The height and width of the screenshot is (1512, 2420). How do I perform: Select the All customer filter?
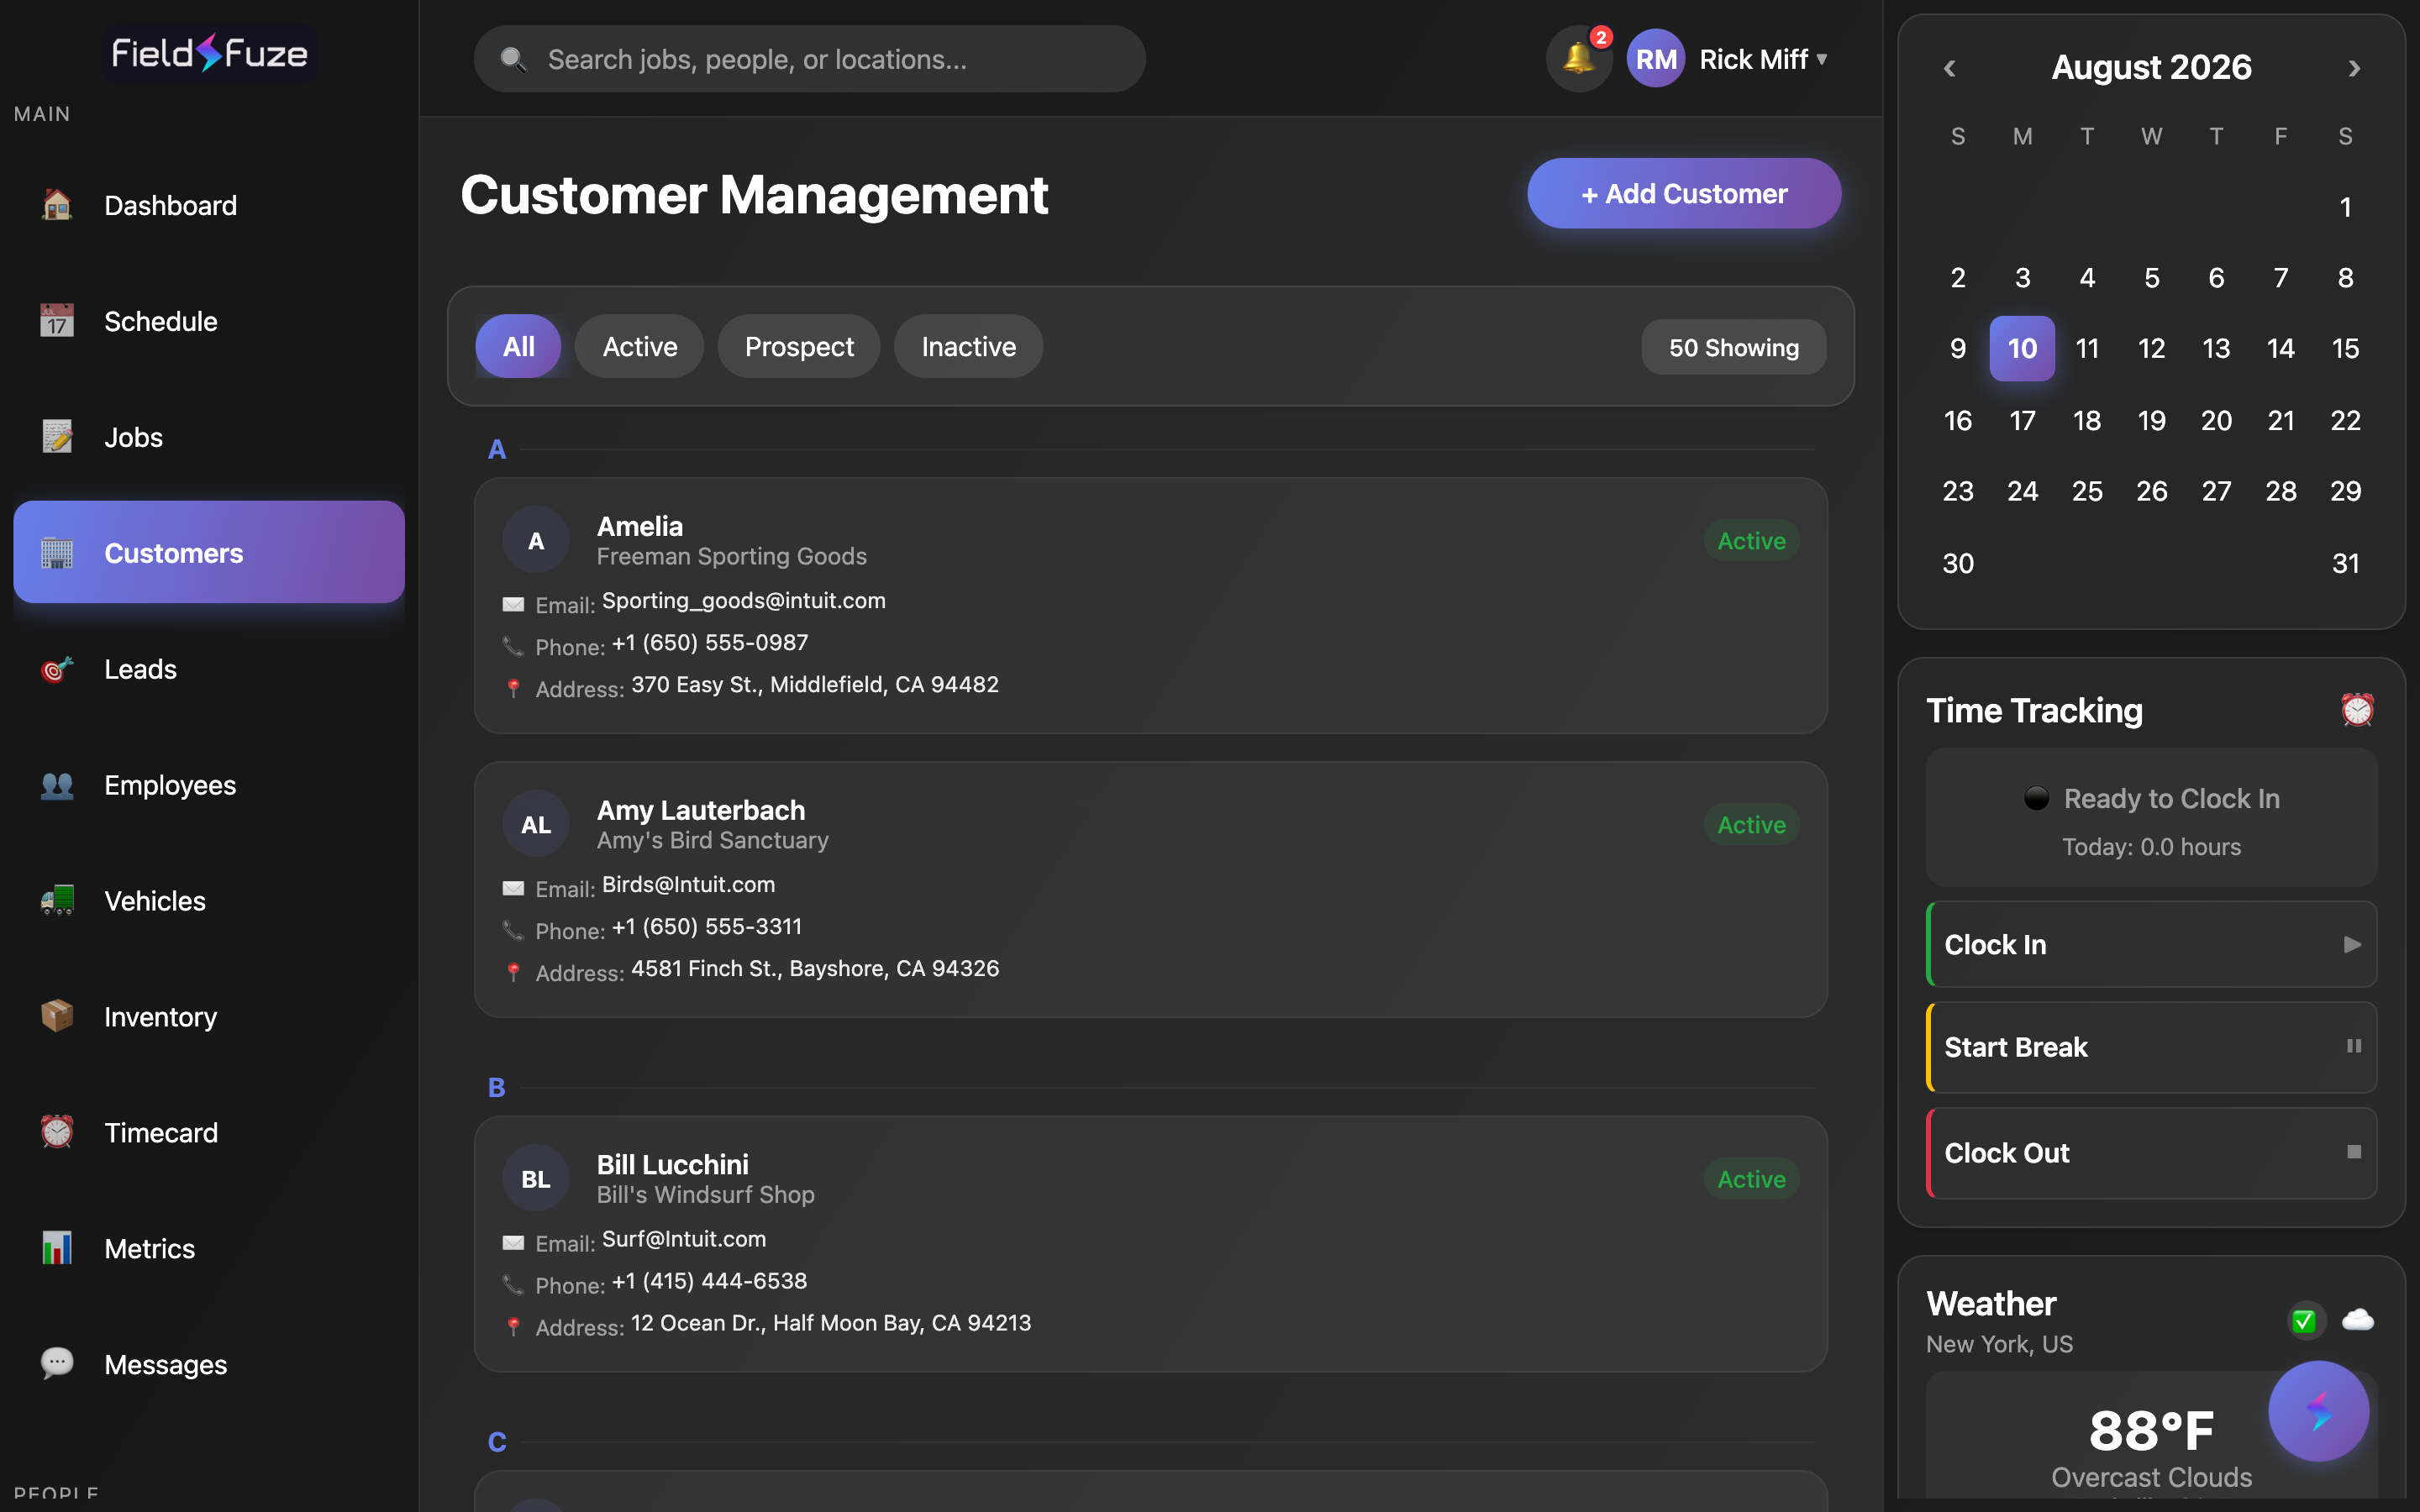click(x=518, y=346)
